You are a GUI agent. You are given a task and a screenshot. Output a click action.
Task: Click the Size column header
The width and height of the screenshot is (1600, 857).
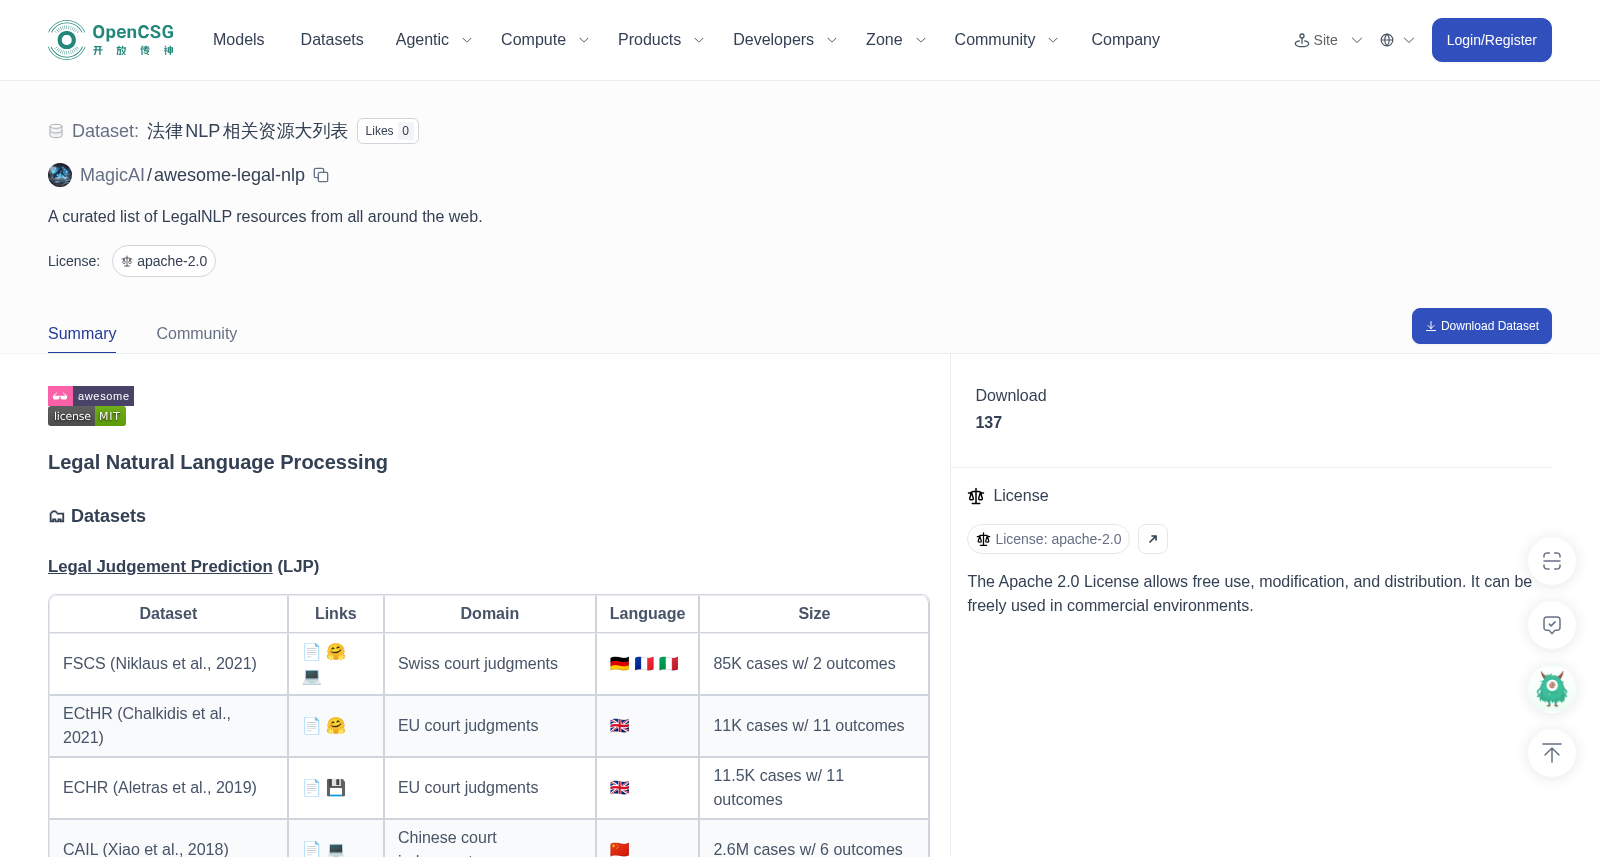click(814, 614)
